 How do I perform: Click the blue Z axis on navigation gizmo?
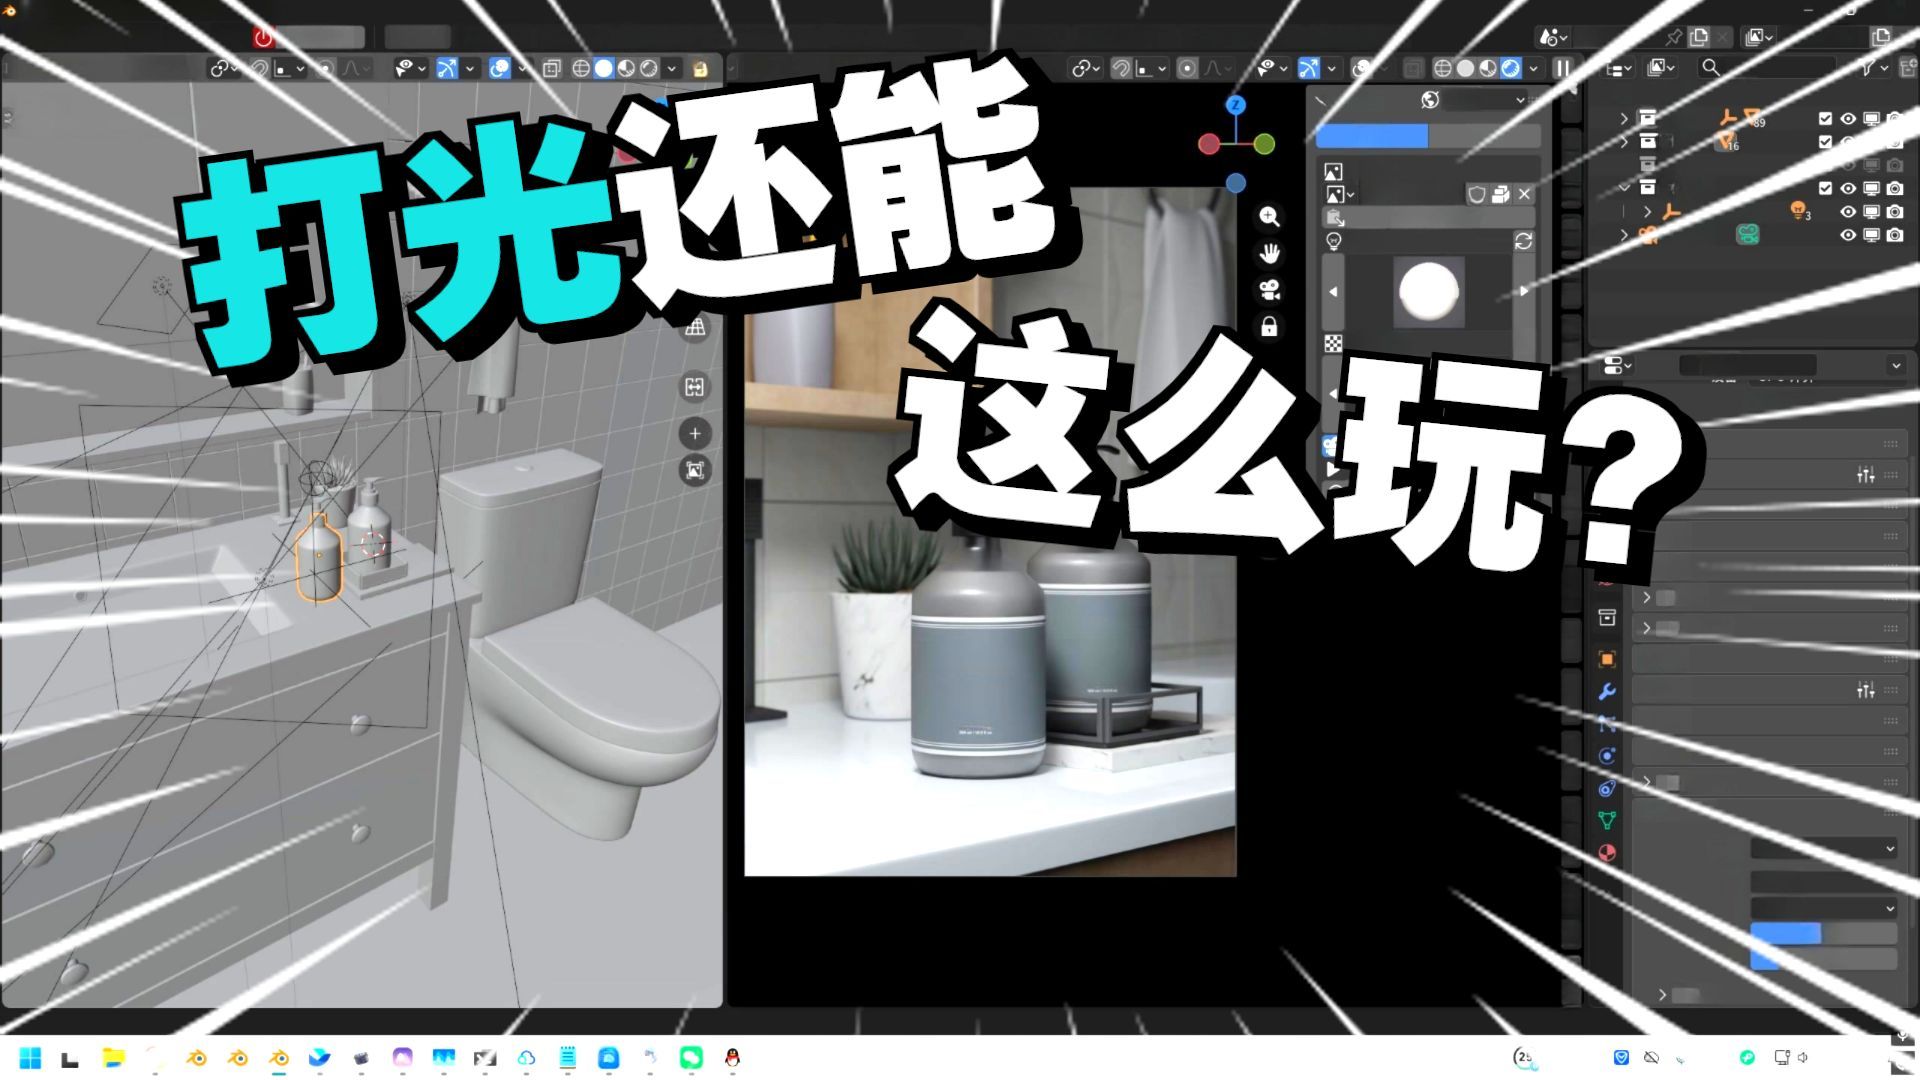1236,105
